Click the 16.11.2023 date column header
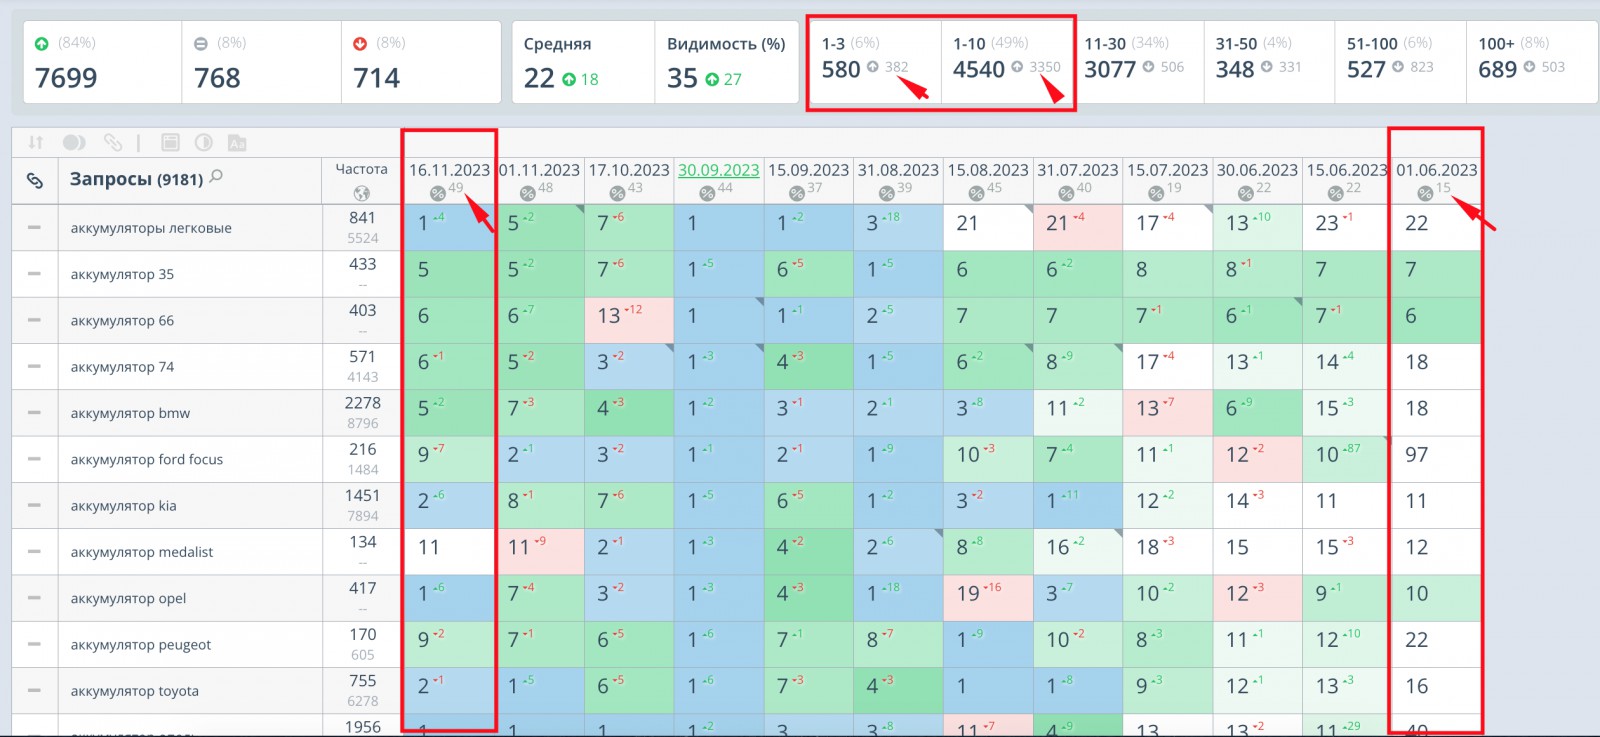The width and height of the screenshot is (1600, 737). point(449,170)
